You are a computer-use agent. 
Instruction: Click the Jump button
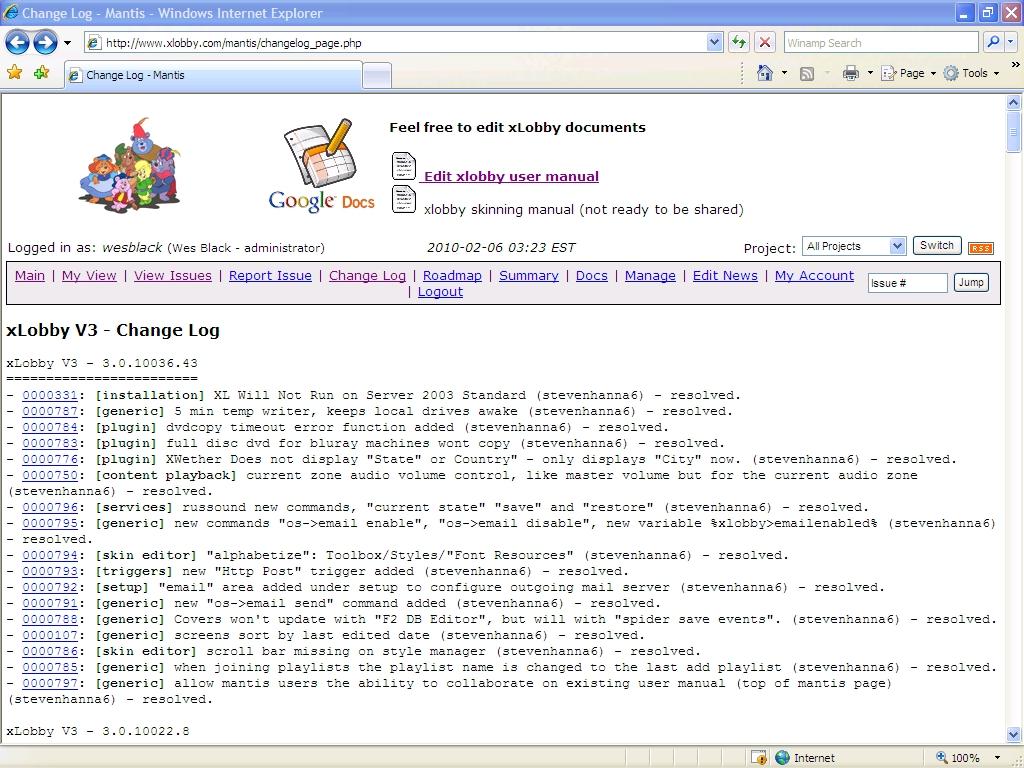tap(971, 282)
